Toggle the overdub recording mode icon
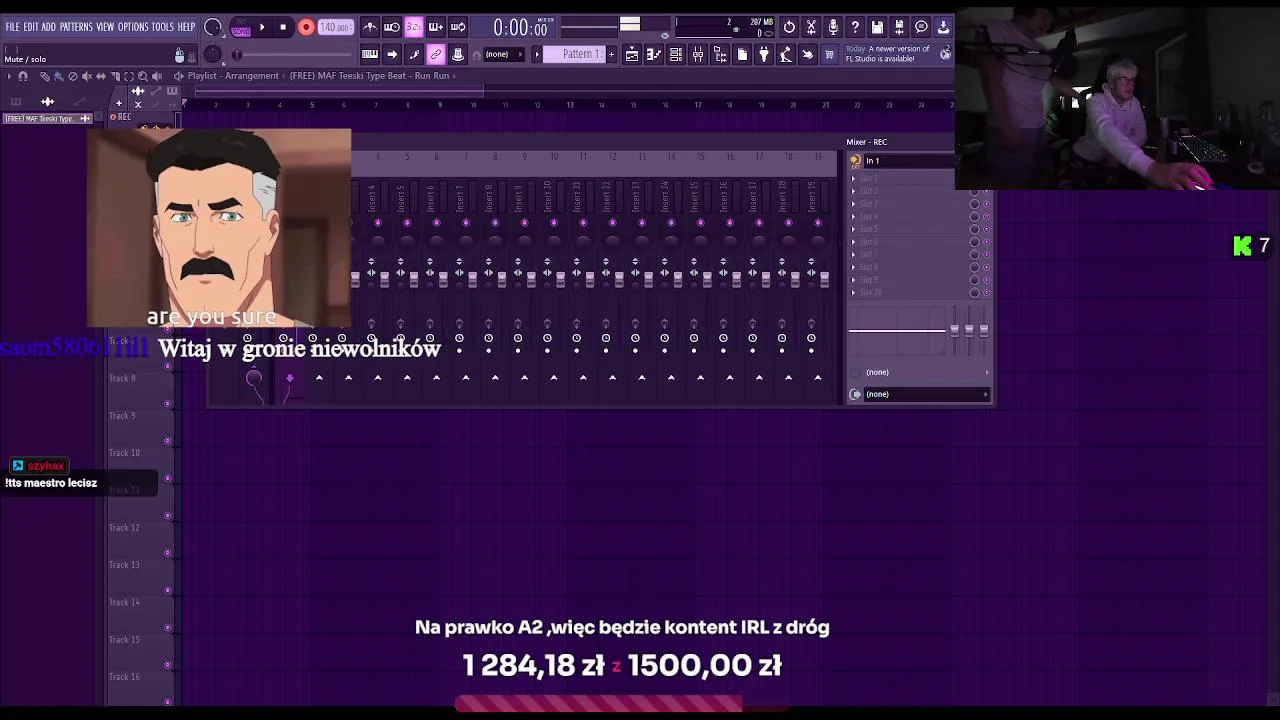This screenshot has width=1280, height=720. click(436, 27)
